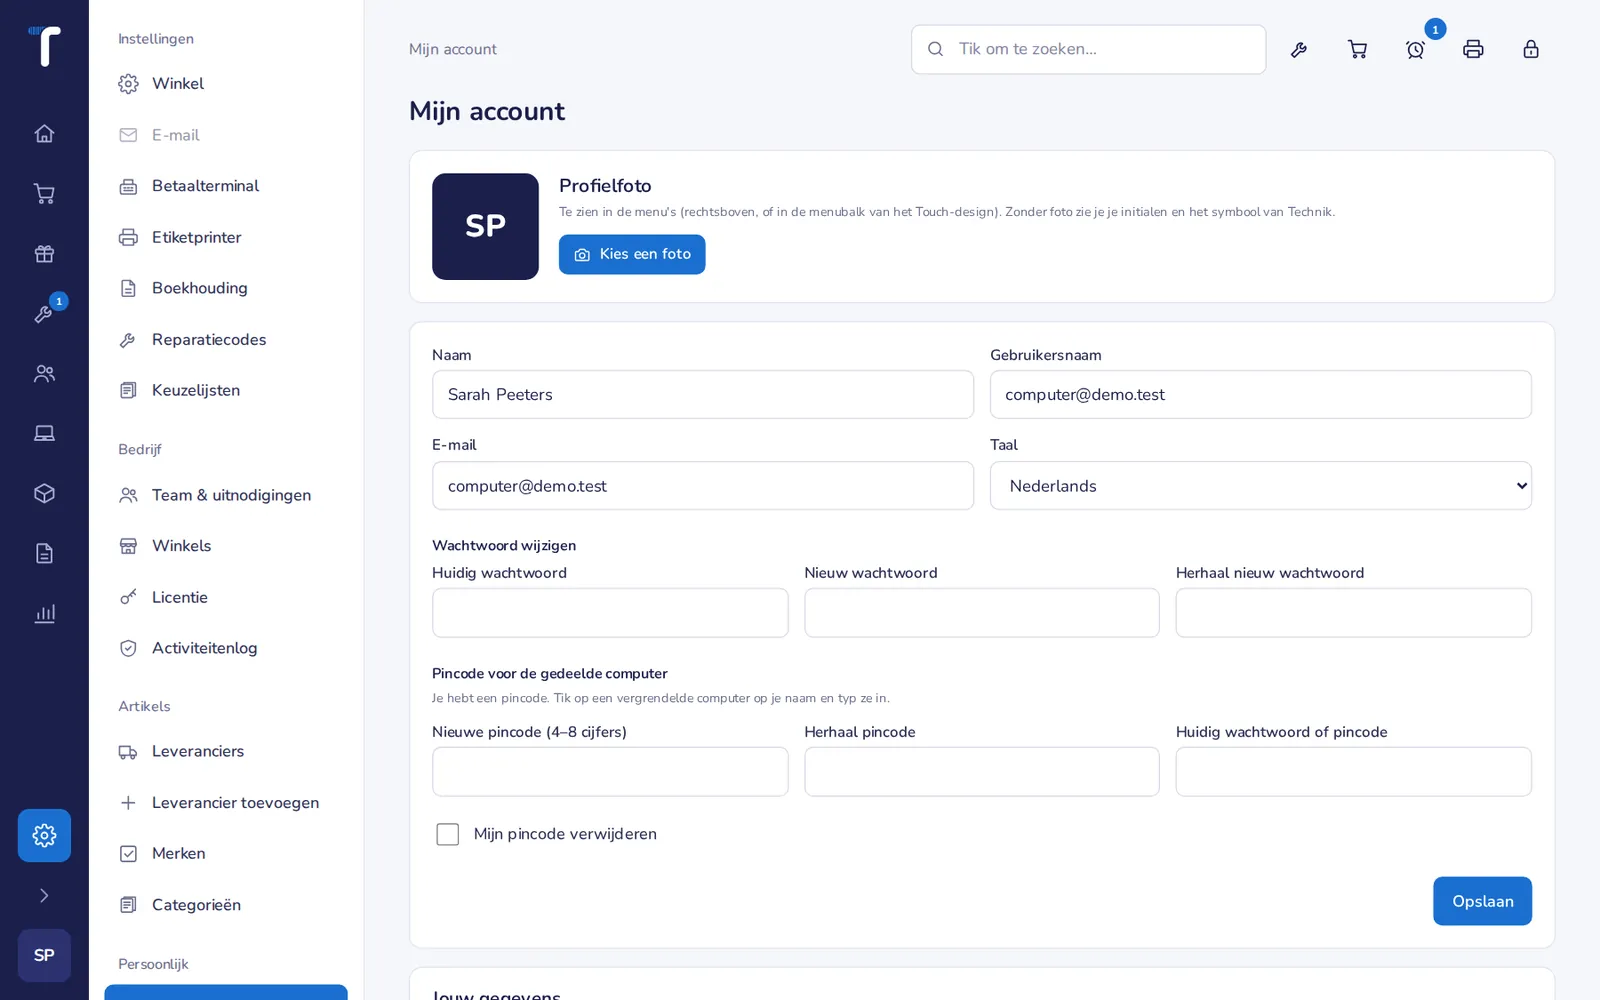Tick Mijn pincode verwijderen checkbox
1600x1000 pixels.
click(447, 834)
